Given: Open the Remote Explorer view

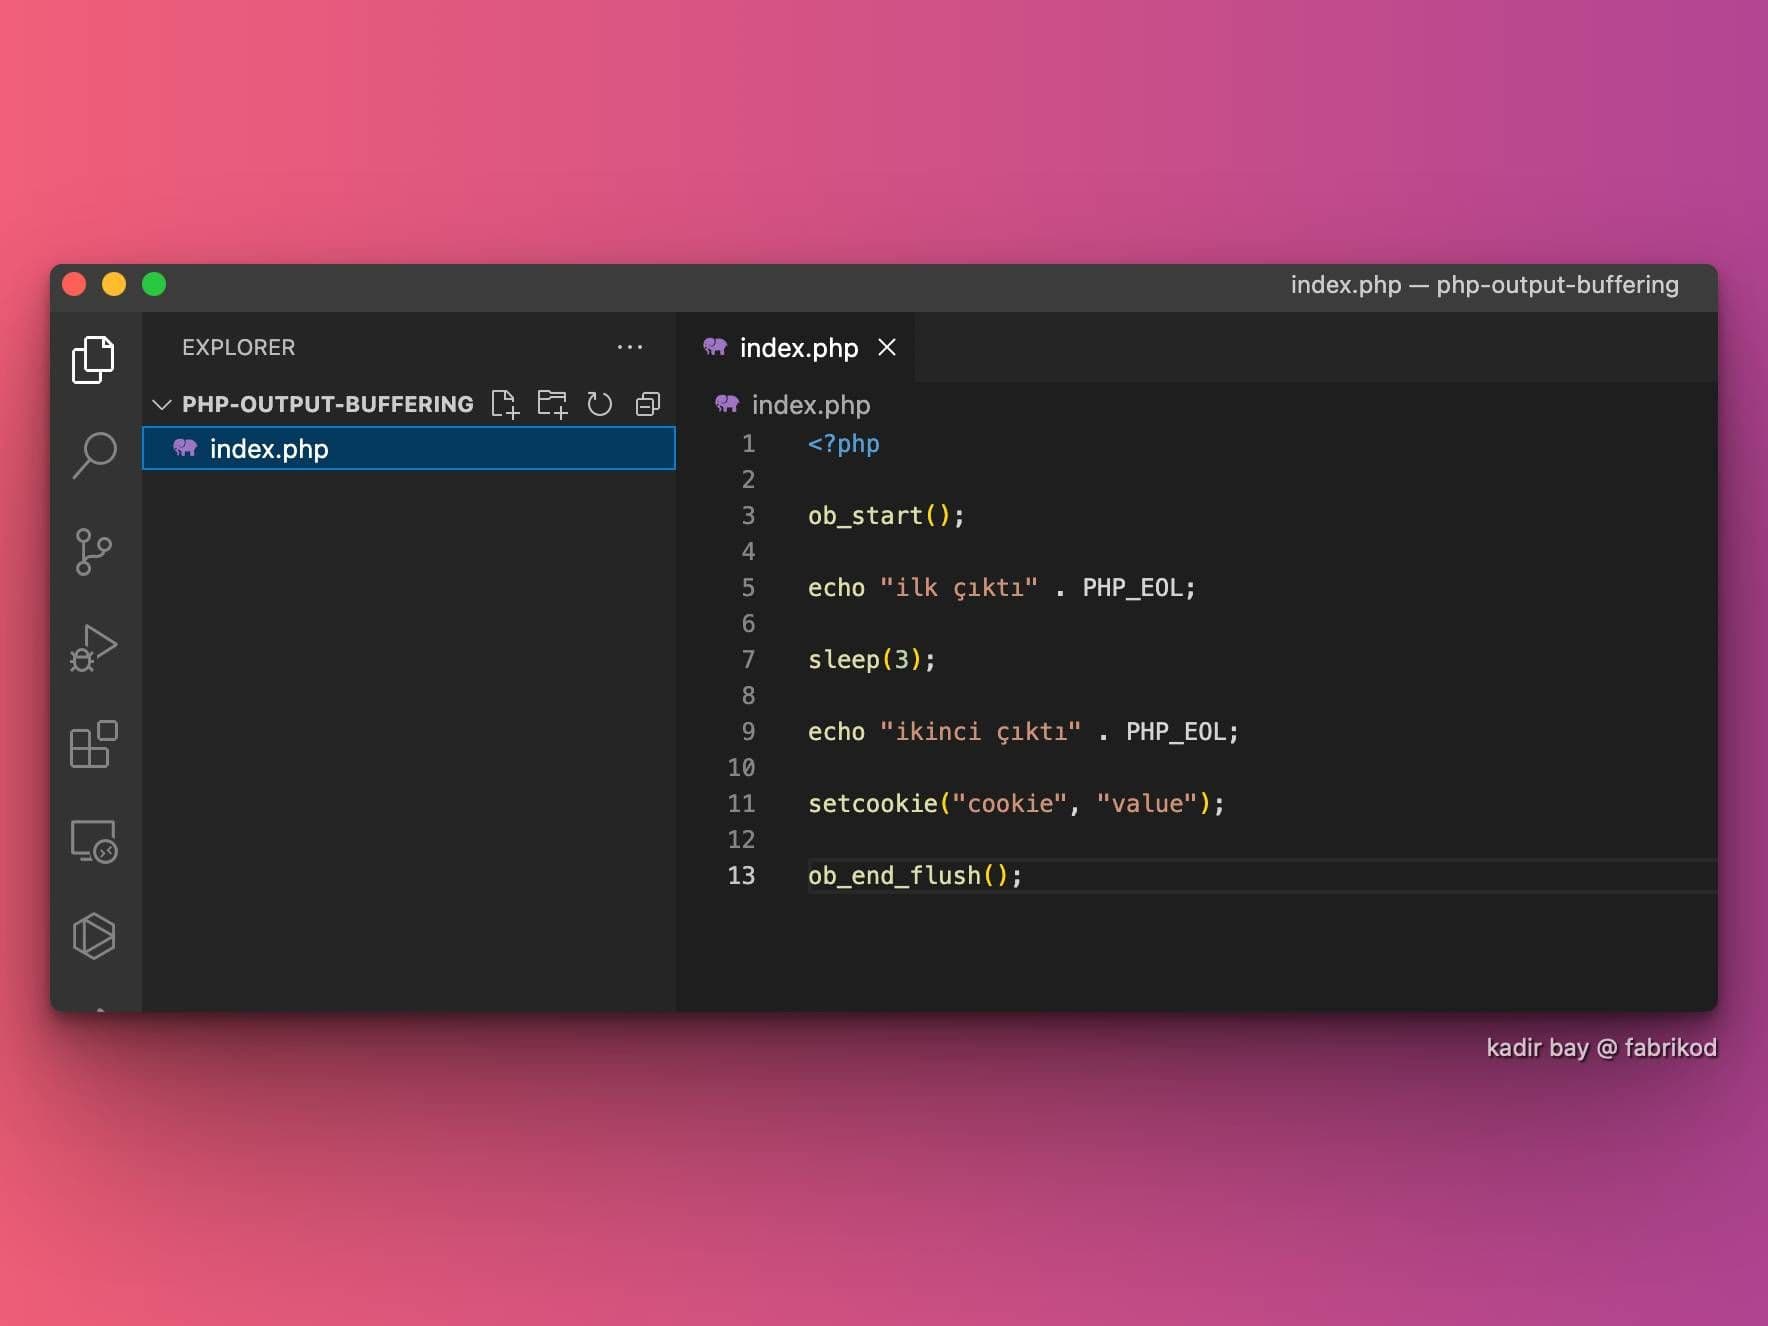Looking at the screenshot, I should tap(93, 841).
